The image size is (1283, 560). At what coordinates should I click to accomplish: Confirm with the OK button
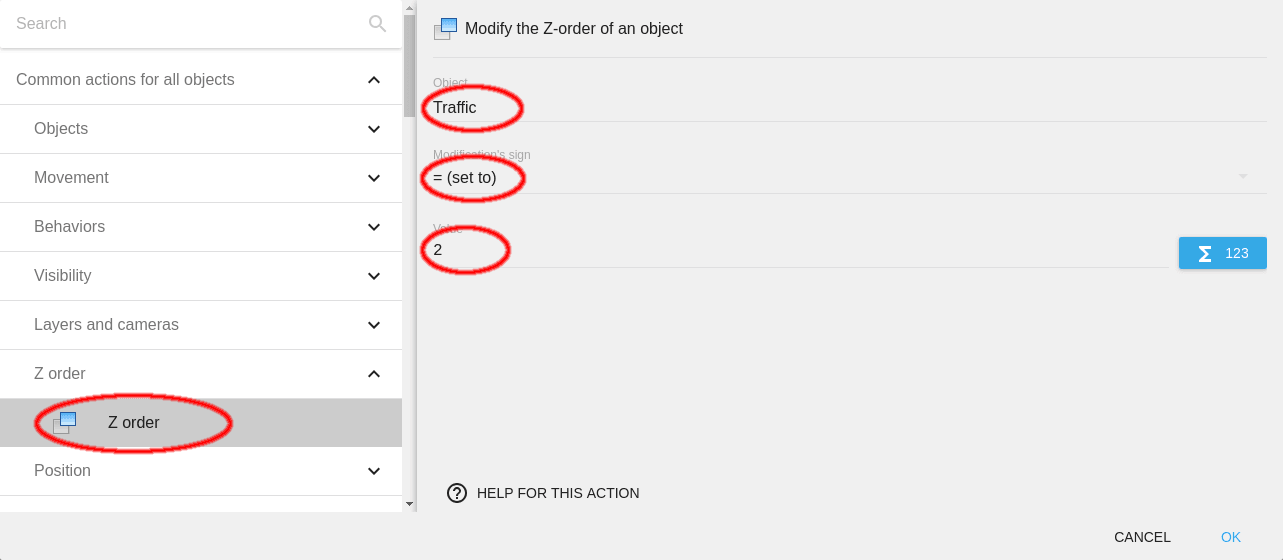[1231, 537]
